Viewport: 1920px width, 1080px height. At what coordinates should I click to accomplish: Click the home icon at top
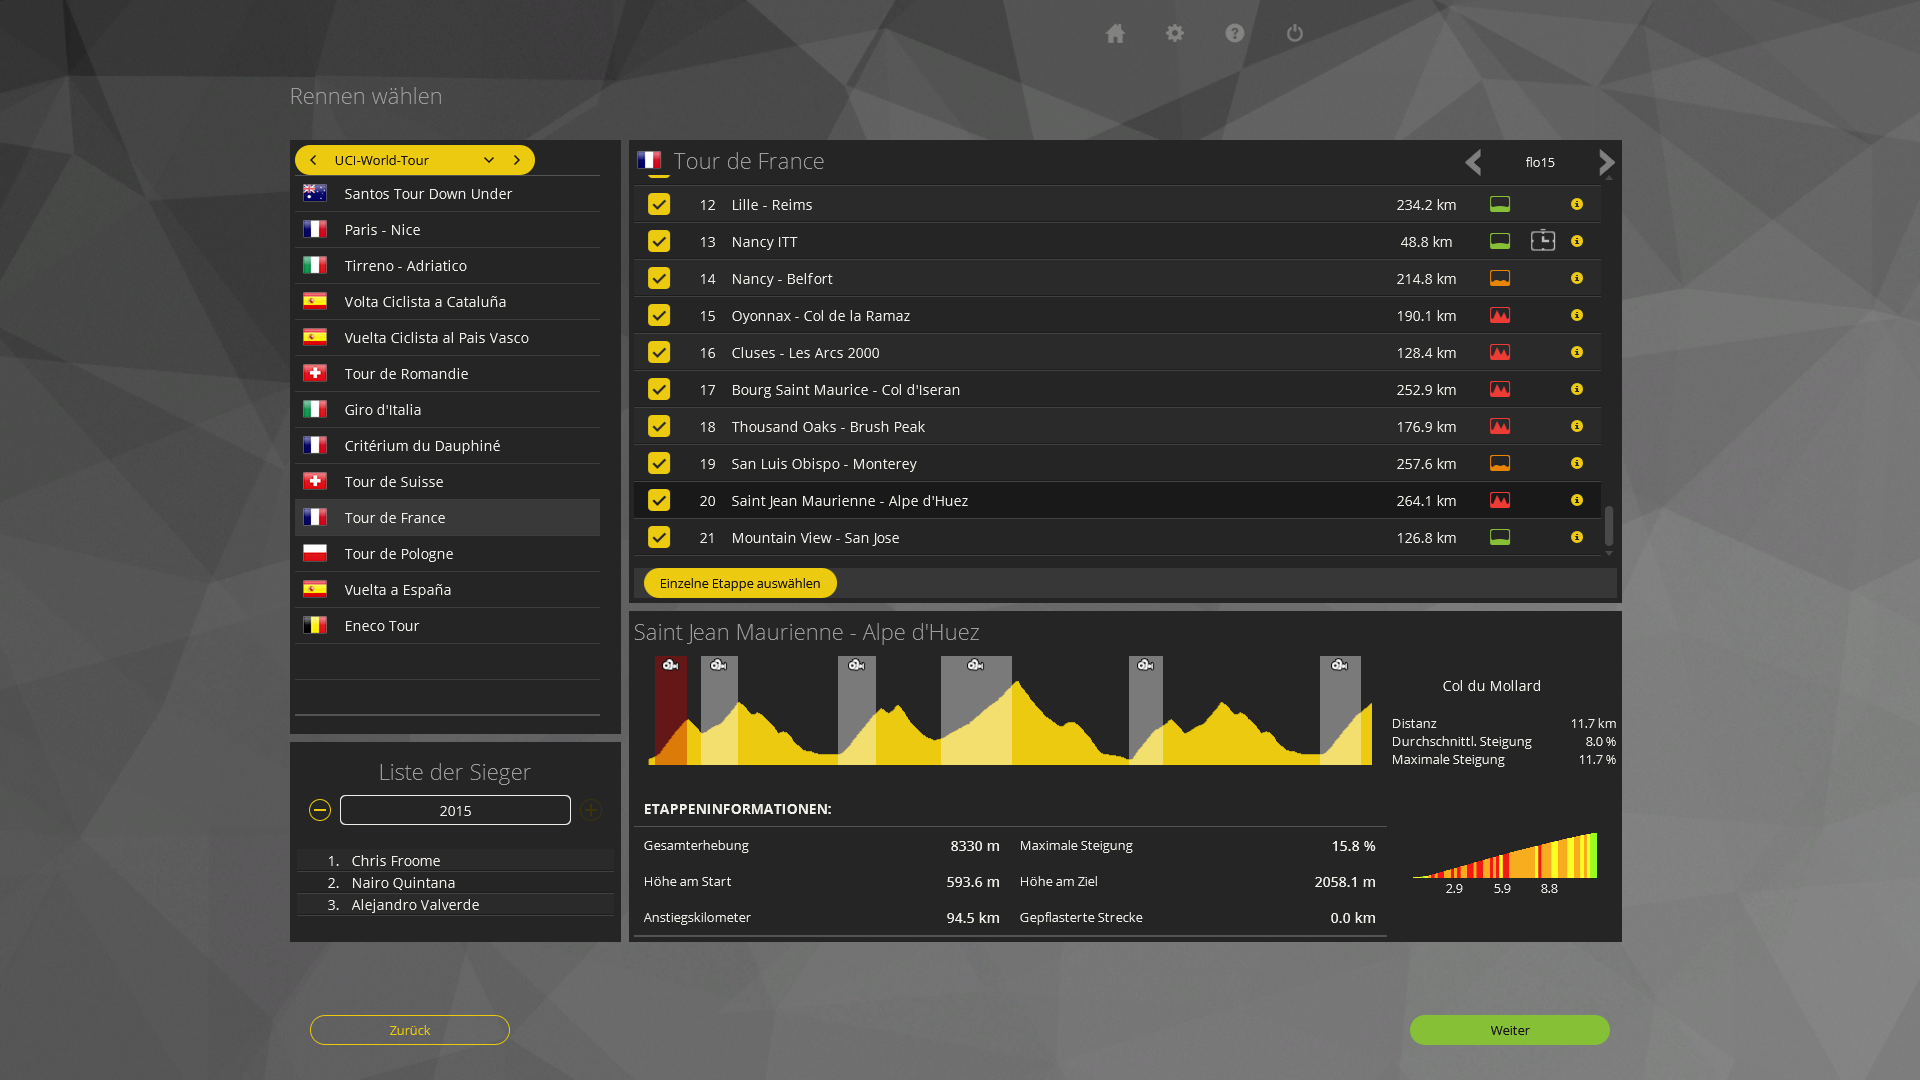(1115, 34)
